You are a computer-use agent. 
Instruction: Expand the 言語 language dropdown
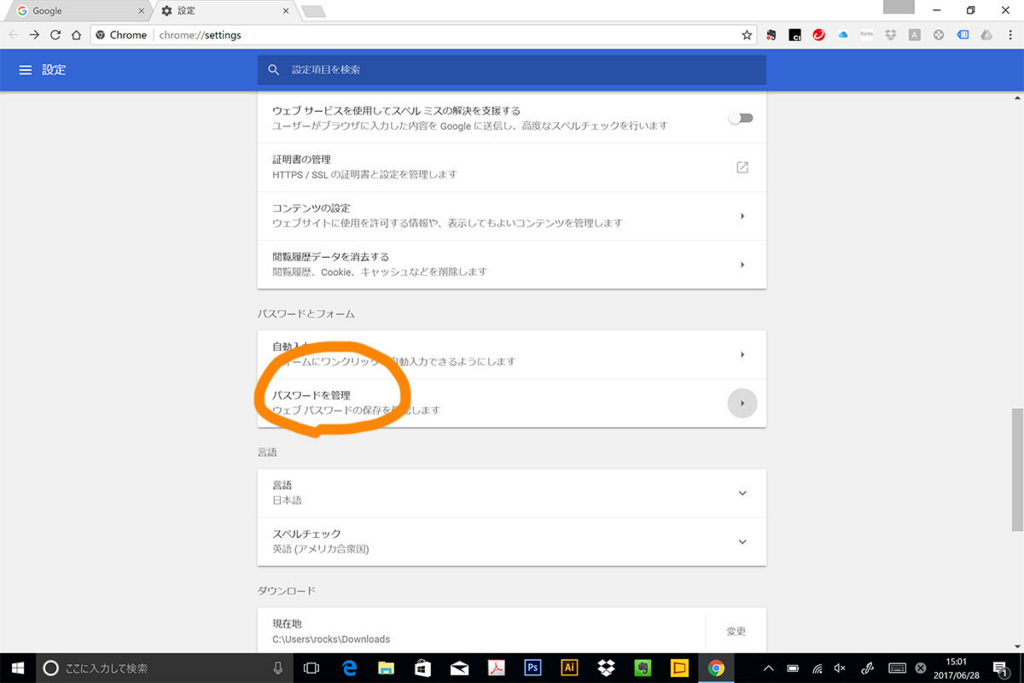coord(741,492)
